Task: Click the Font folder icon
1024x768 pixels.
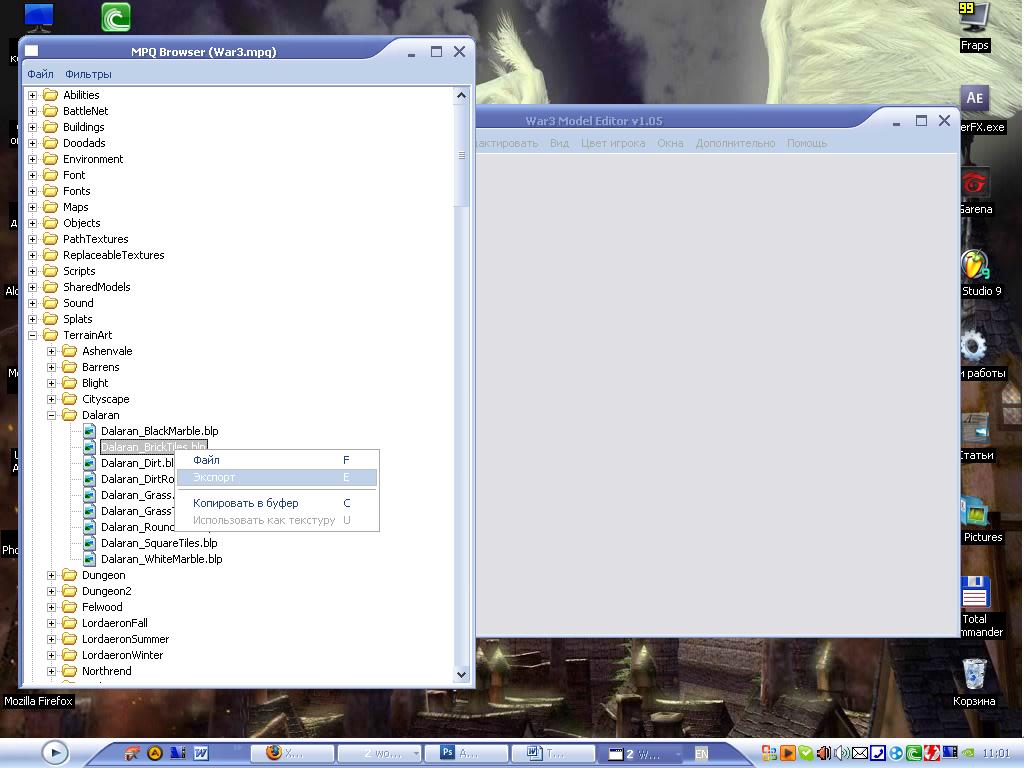Action: point(50,175)
